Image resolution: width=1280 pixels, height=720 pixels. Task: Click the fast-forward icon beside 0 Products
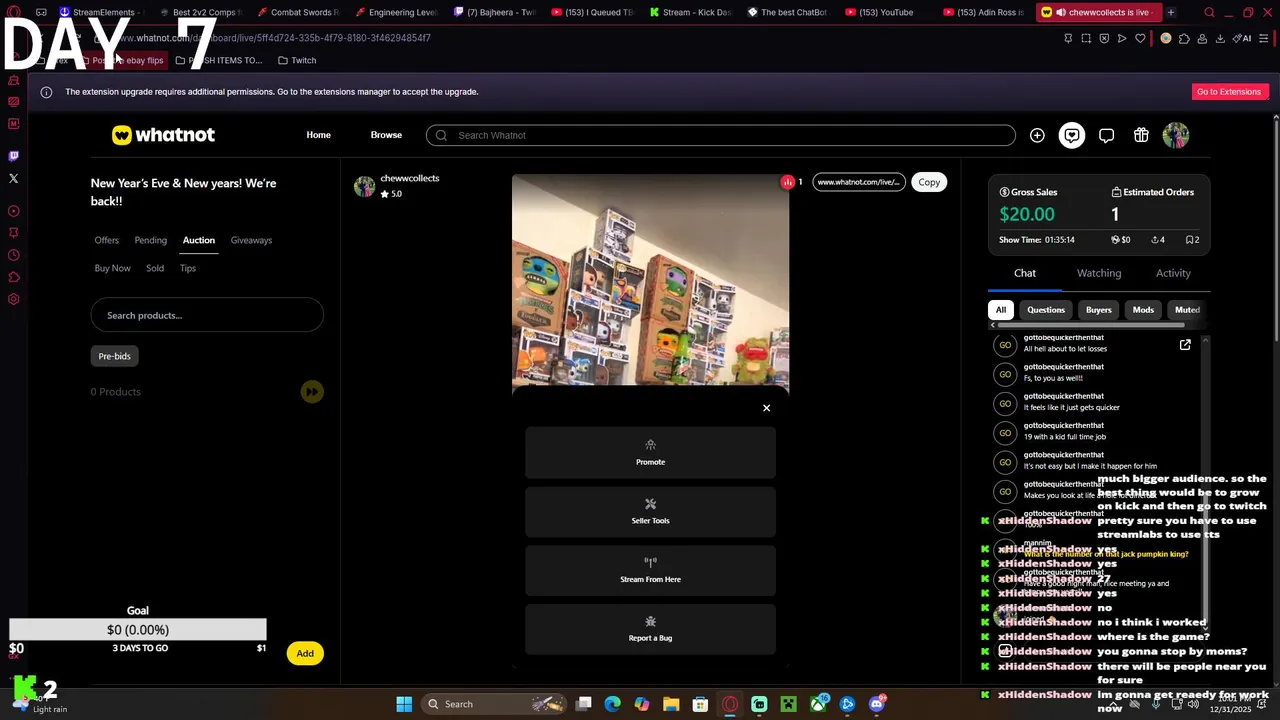[x=312, y=392]
